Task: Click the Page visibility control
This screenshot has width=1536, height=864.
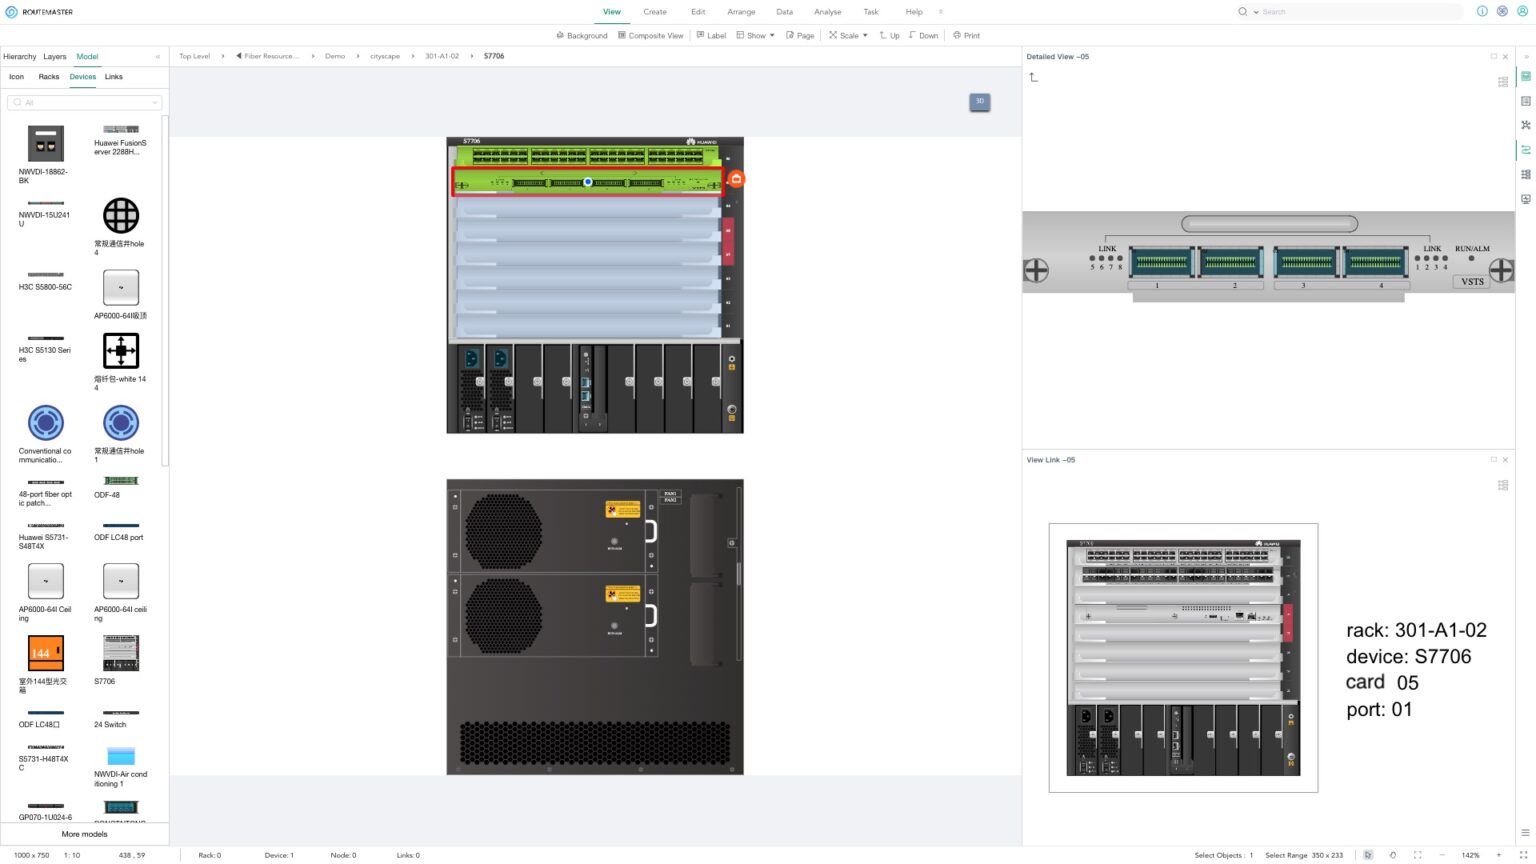Action: pos(799,35)
